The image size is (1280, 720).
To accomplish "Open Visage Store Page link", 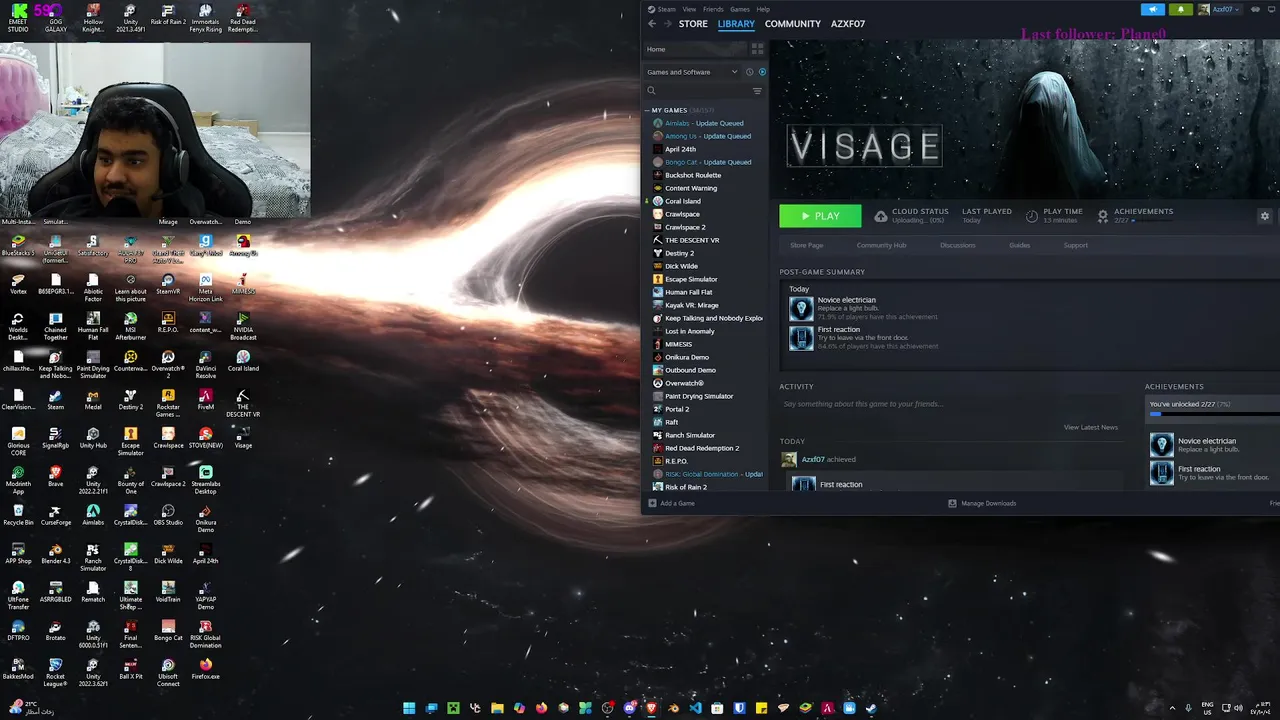I will point(807,245).
